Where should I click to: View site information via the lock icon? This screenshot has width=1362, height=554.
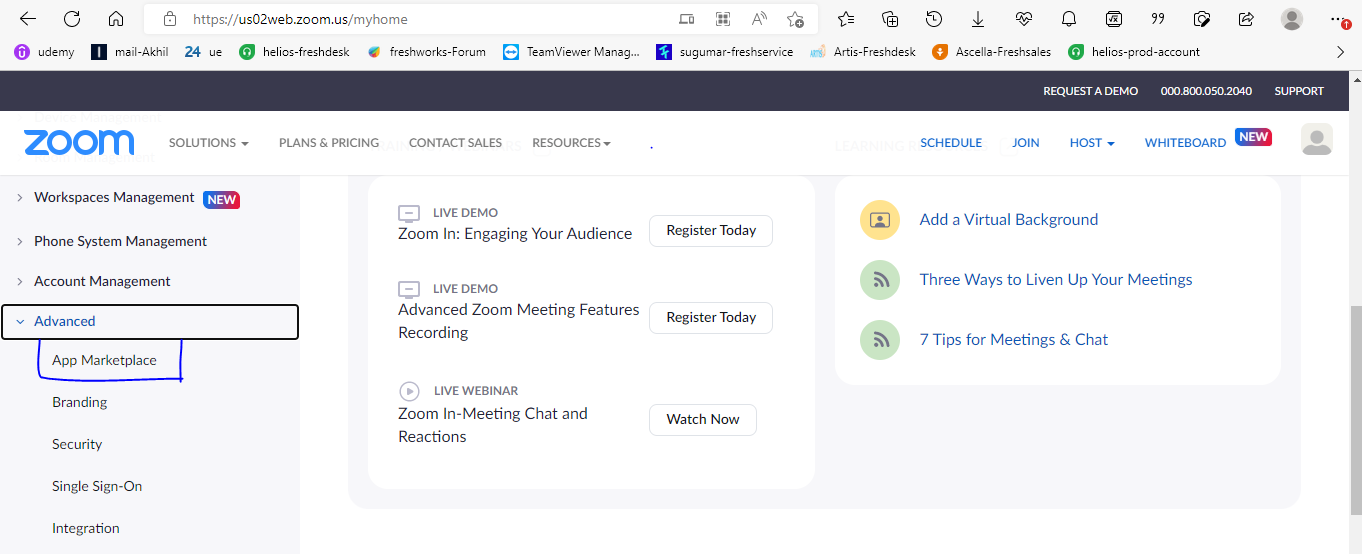(x=170, y=19)
